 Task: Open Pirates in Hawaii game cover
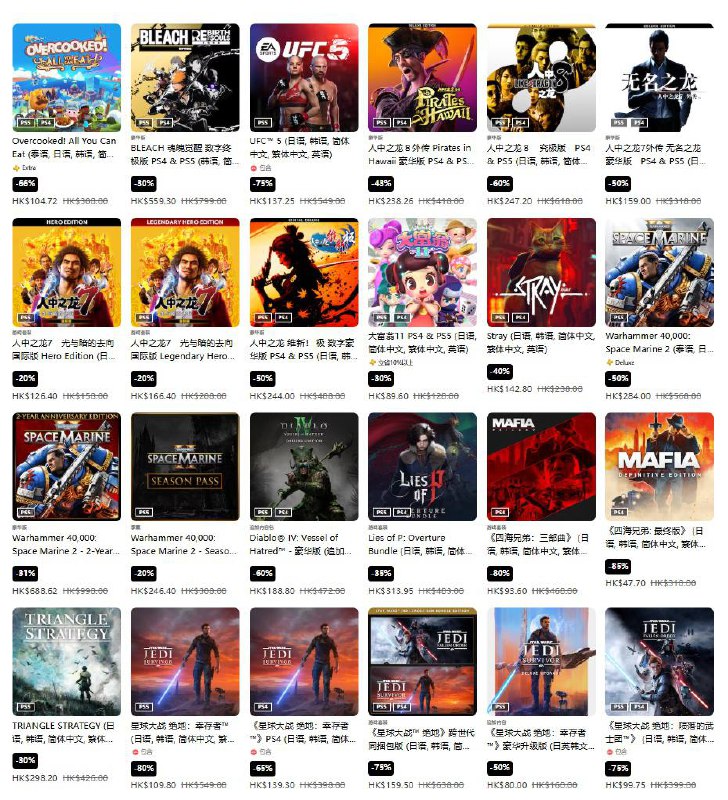tap(422, 78)
